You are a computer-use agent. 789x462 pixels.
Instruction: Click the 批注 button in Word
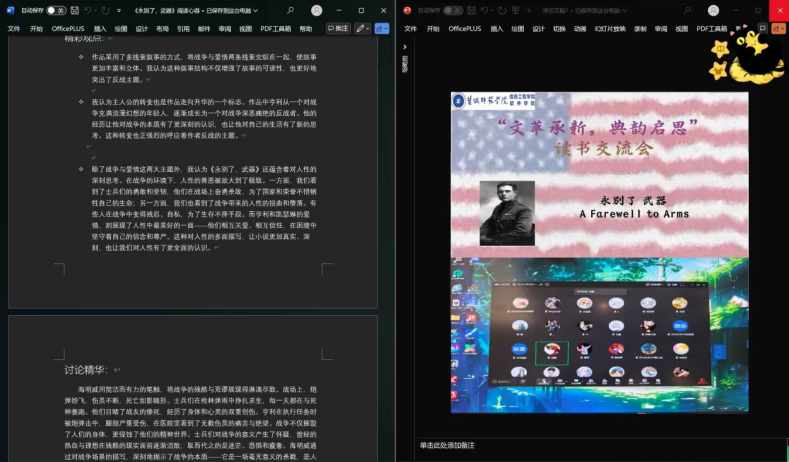tap(338, 28)
